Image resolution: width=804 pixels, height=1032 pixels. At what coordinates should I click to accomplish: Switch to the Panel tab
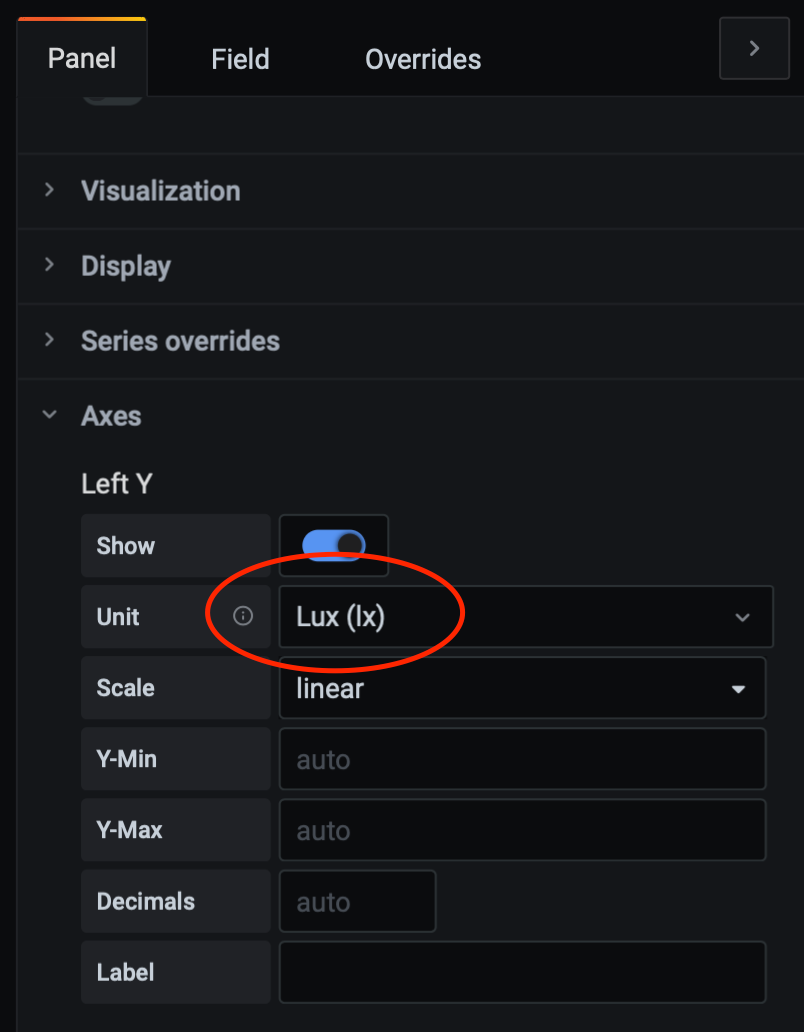click(x=82, y=59)
